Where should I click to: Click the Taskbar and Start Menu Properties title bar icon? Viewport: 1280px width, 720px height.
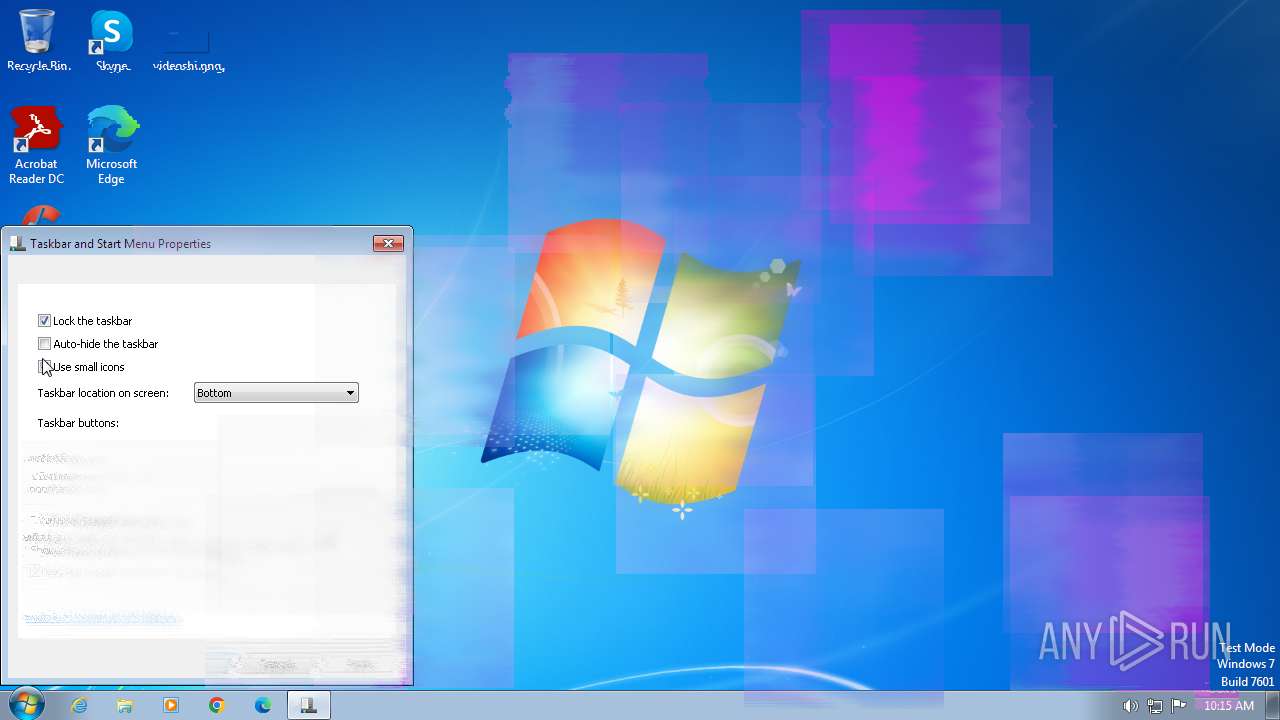coord(17,243)
